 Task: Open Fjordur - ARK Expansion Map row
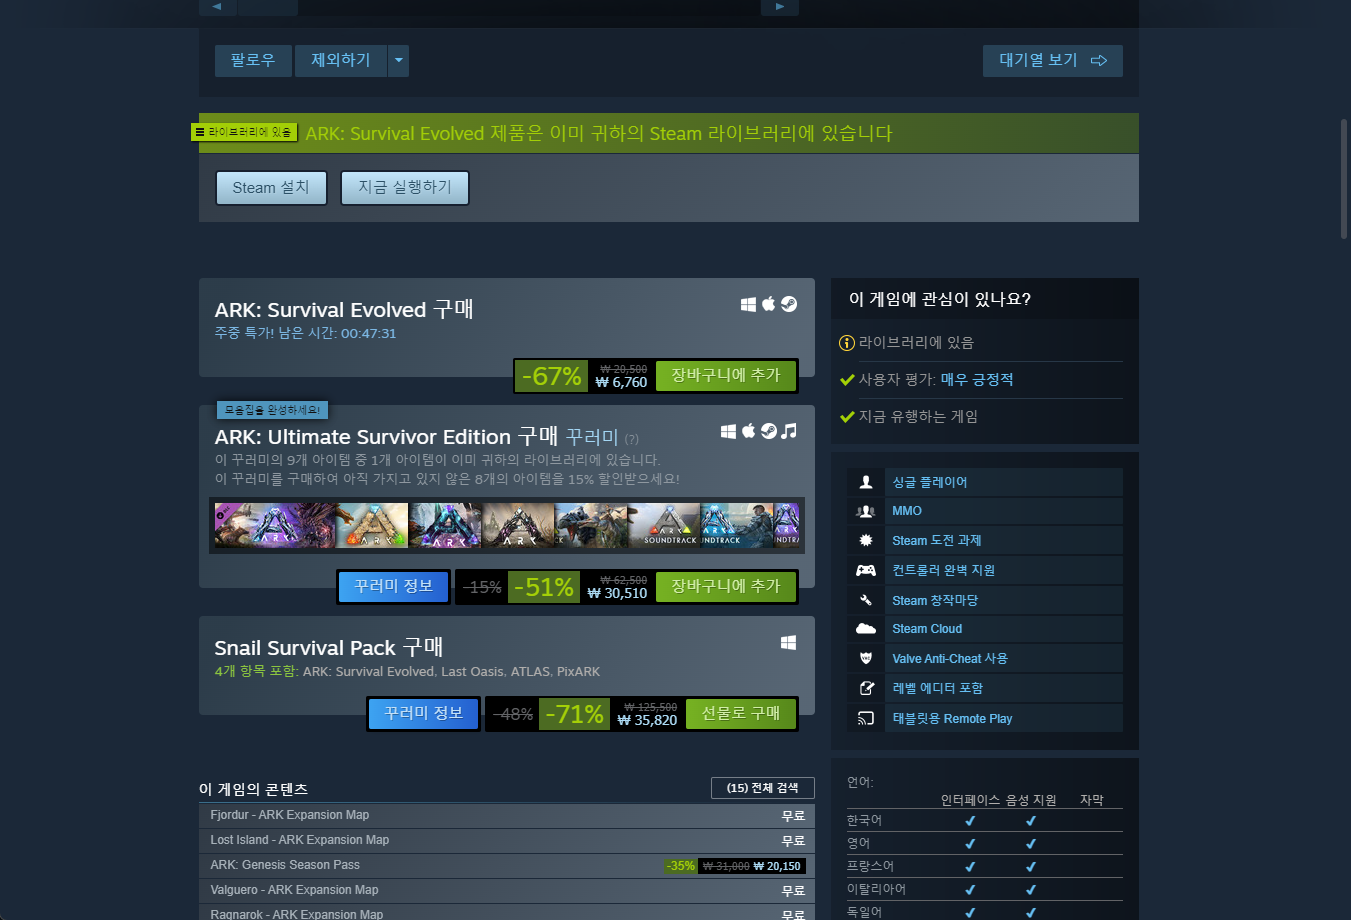pyautogui.click(x=507, y=816)
